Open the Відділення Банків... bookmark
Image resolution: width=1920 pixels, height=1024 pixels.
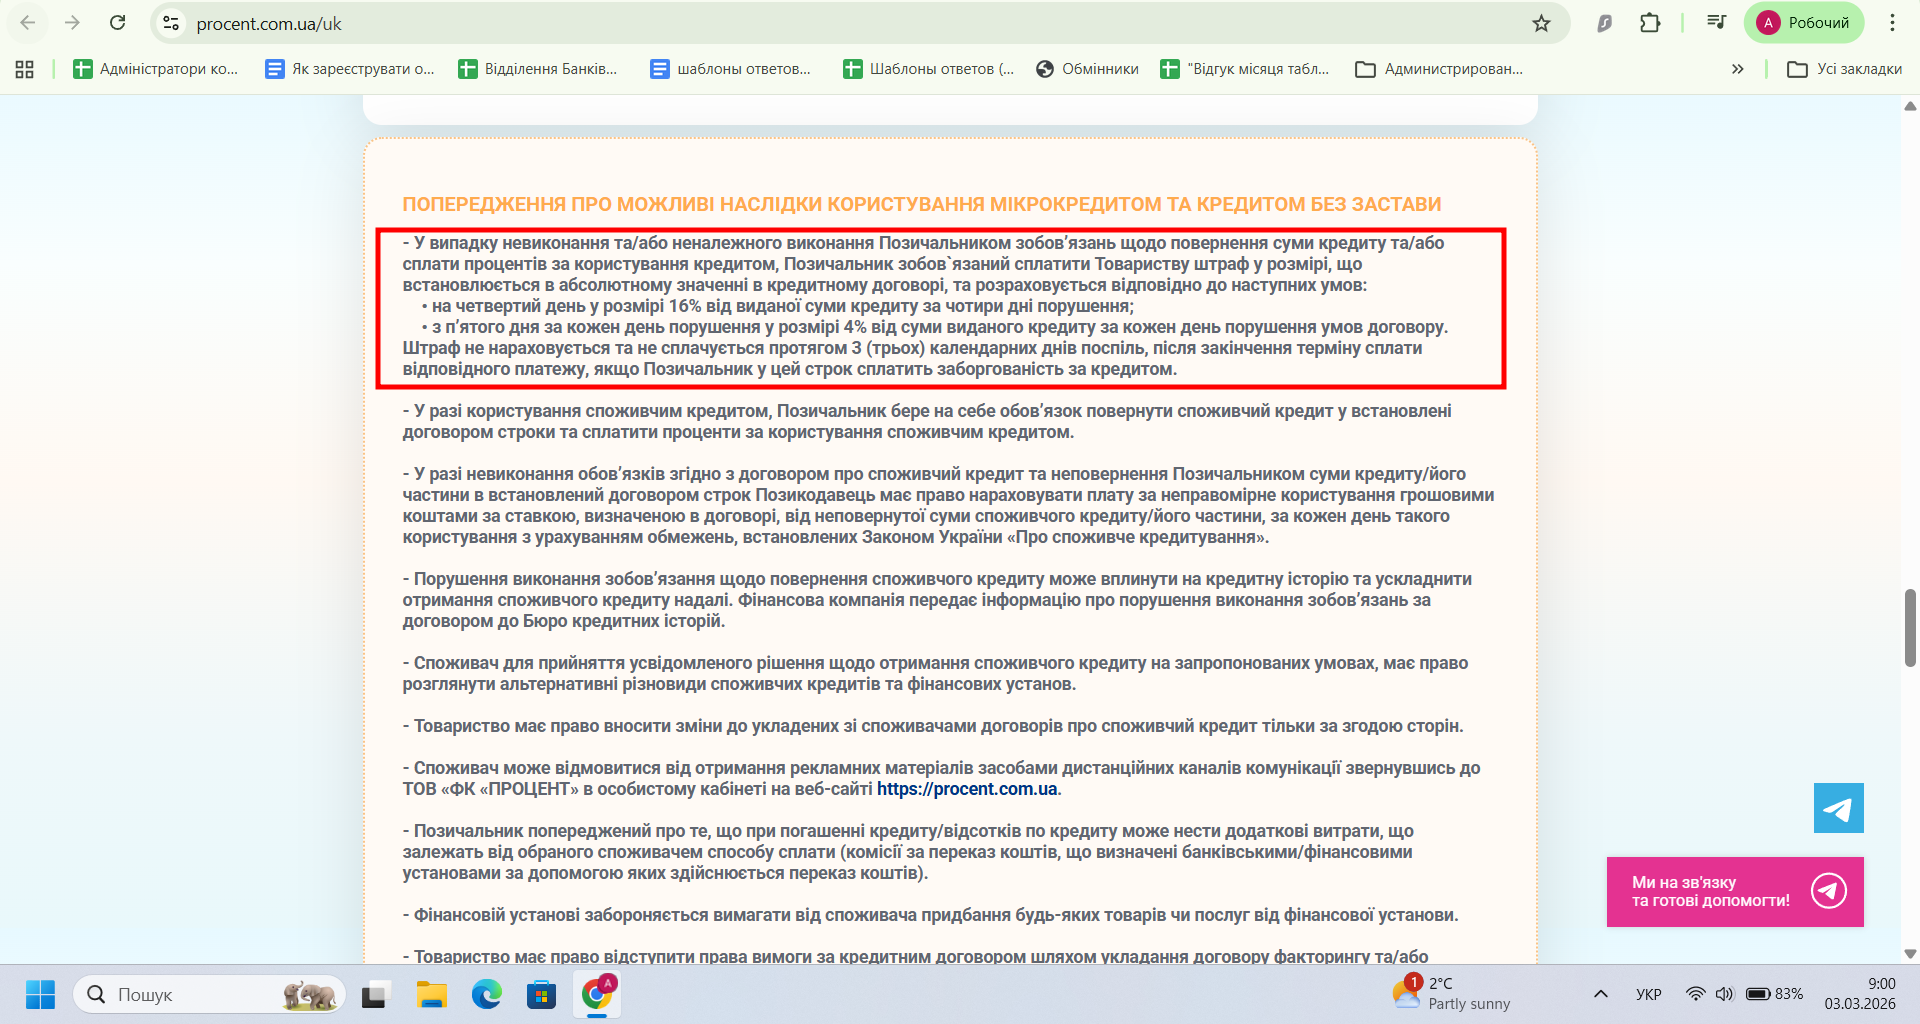click(538, 69)
